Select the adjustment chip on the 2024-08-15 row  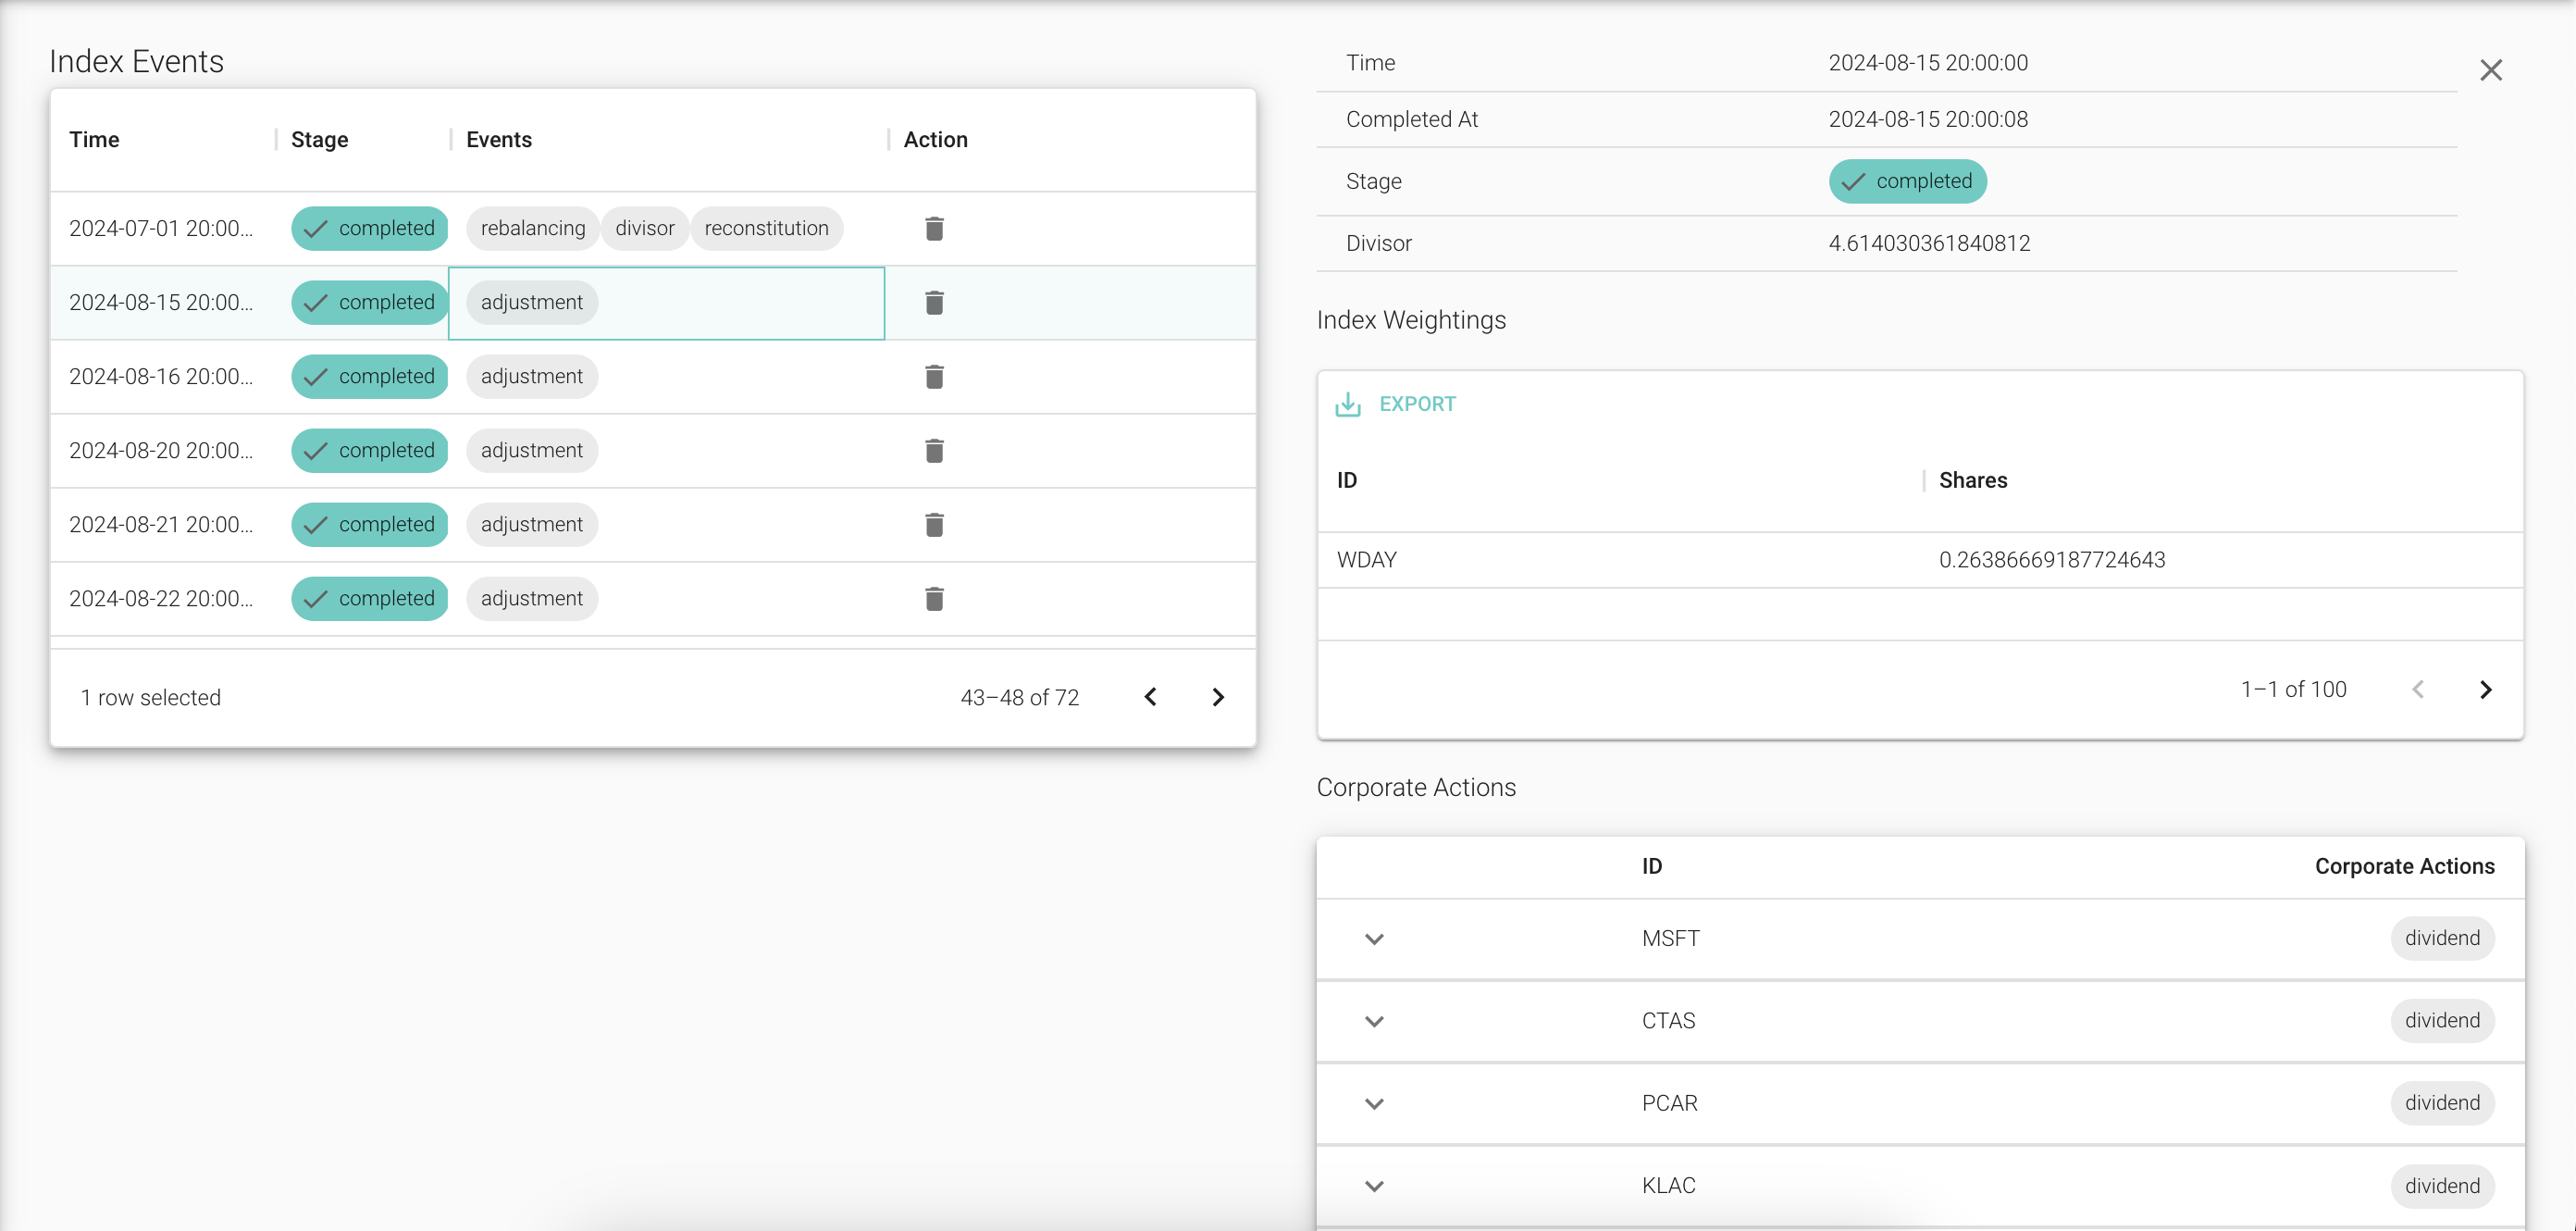point(531,301)
